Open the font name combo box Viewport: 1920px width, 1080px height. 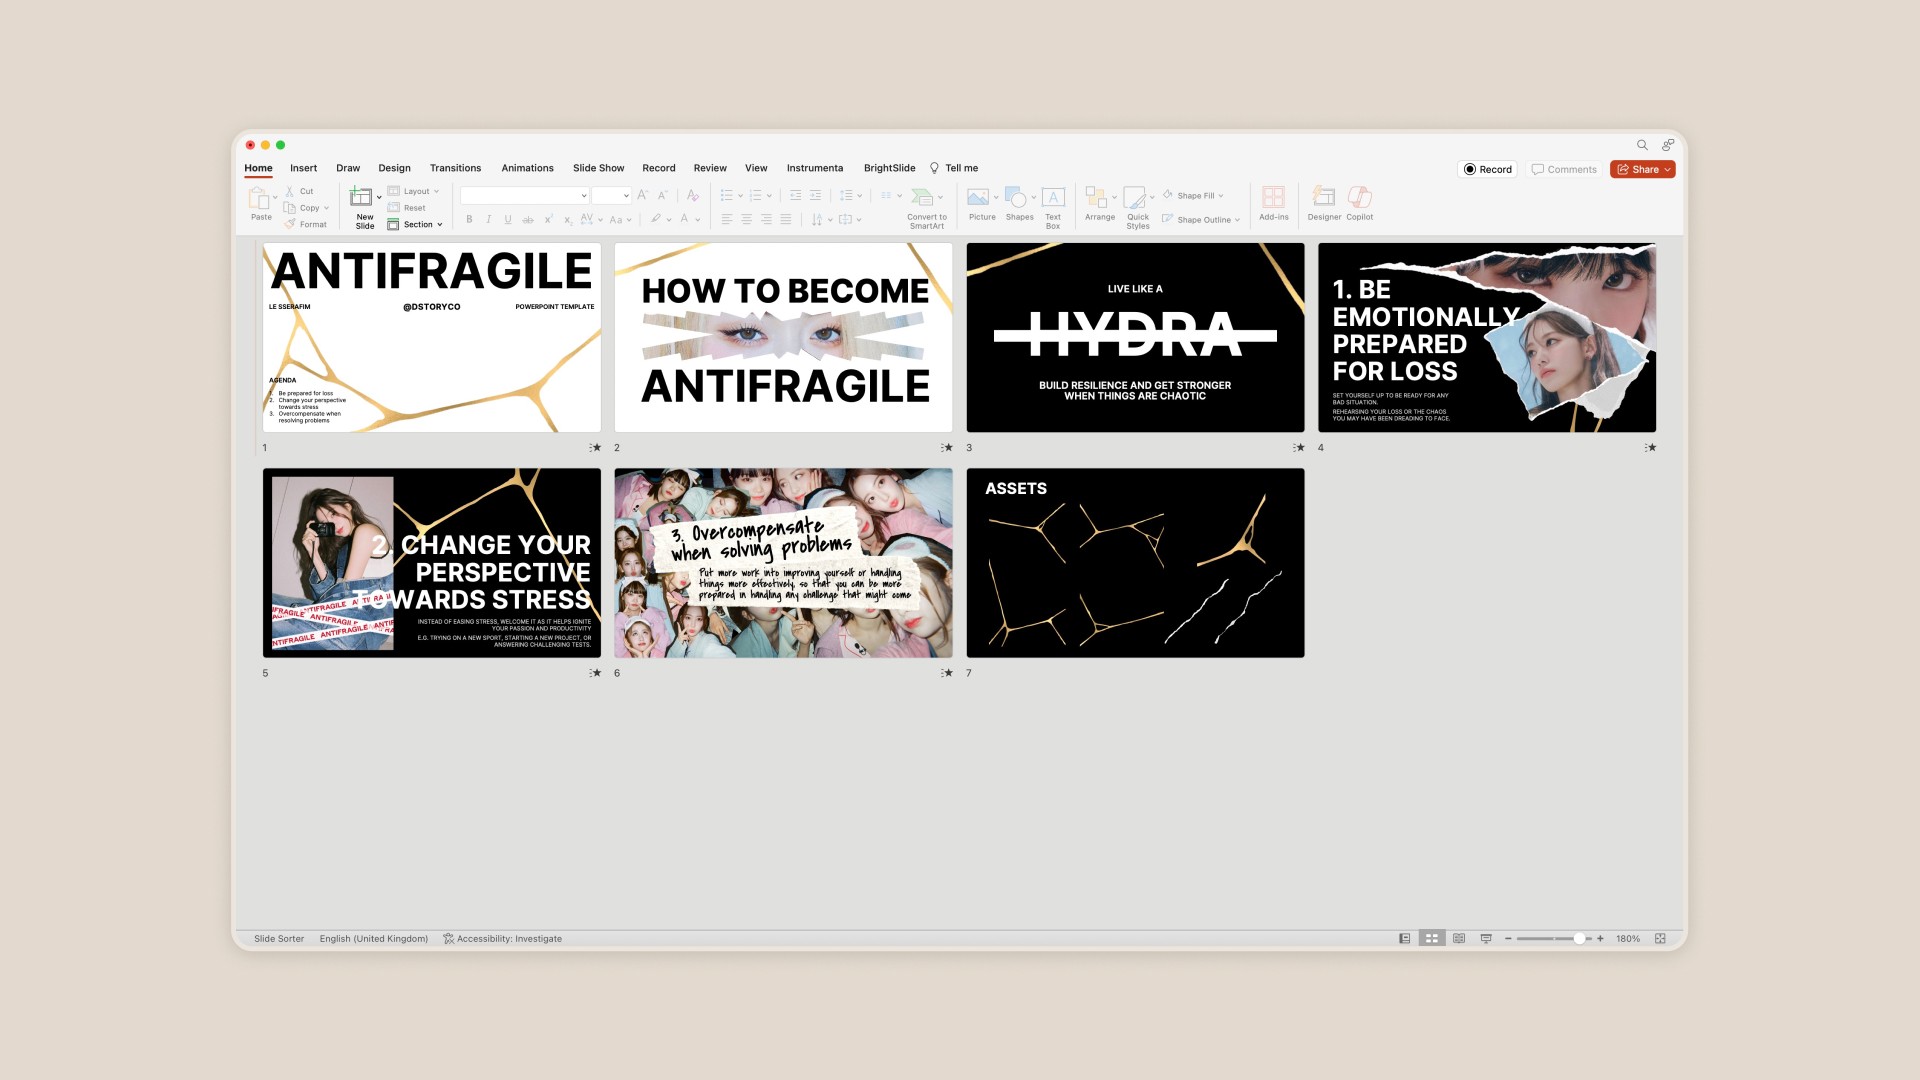524,196
